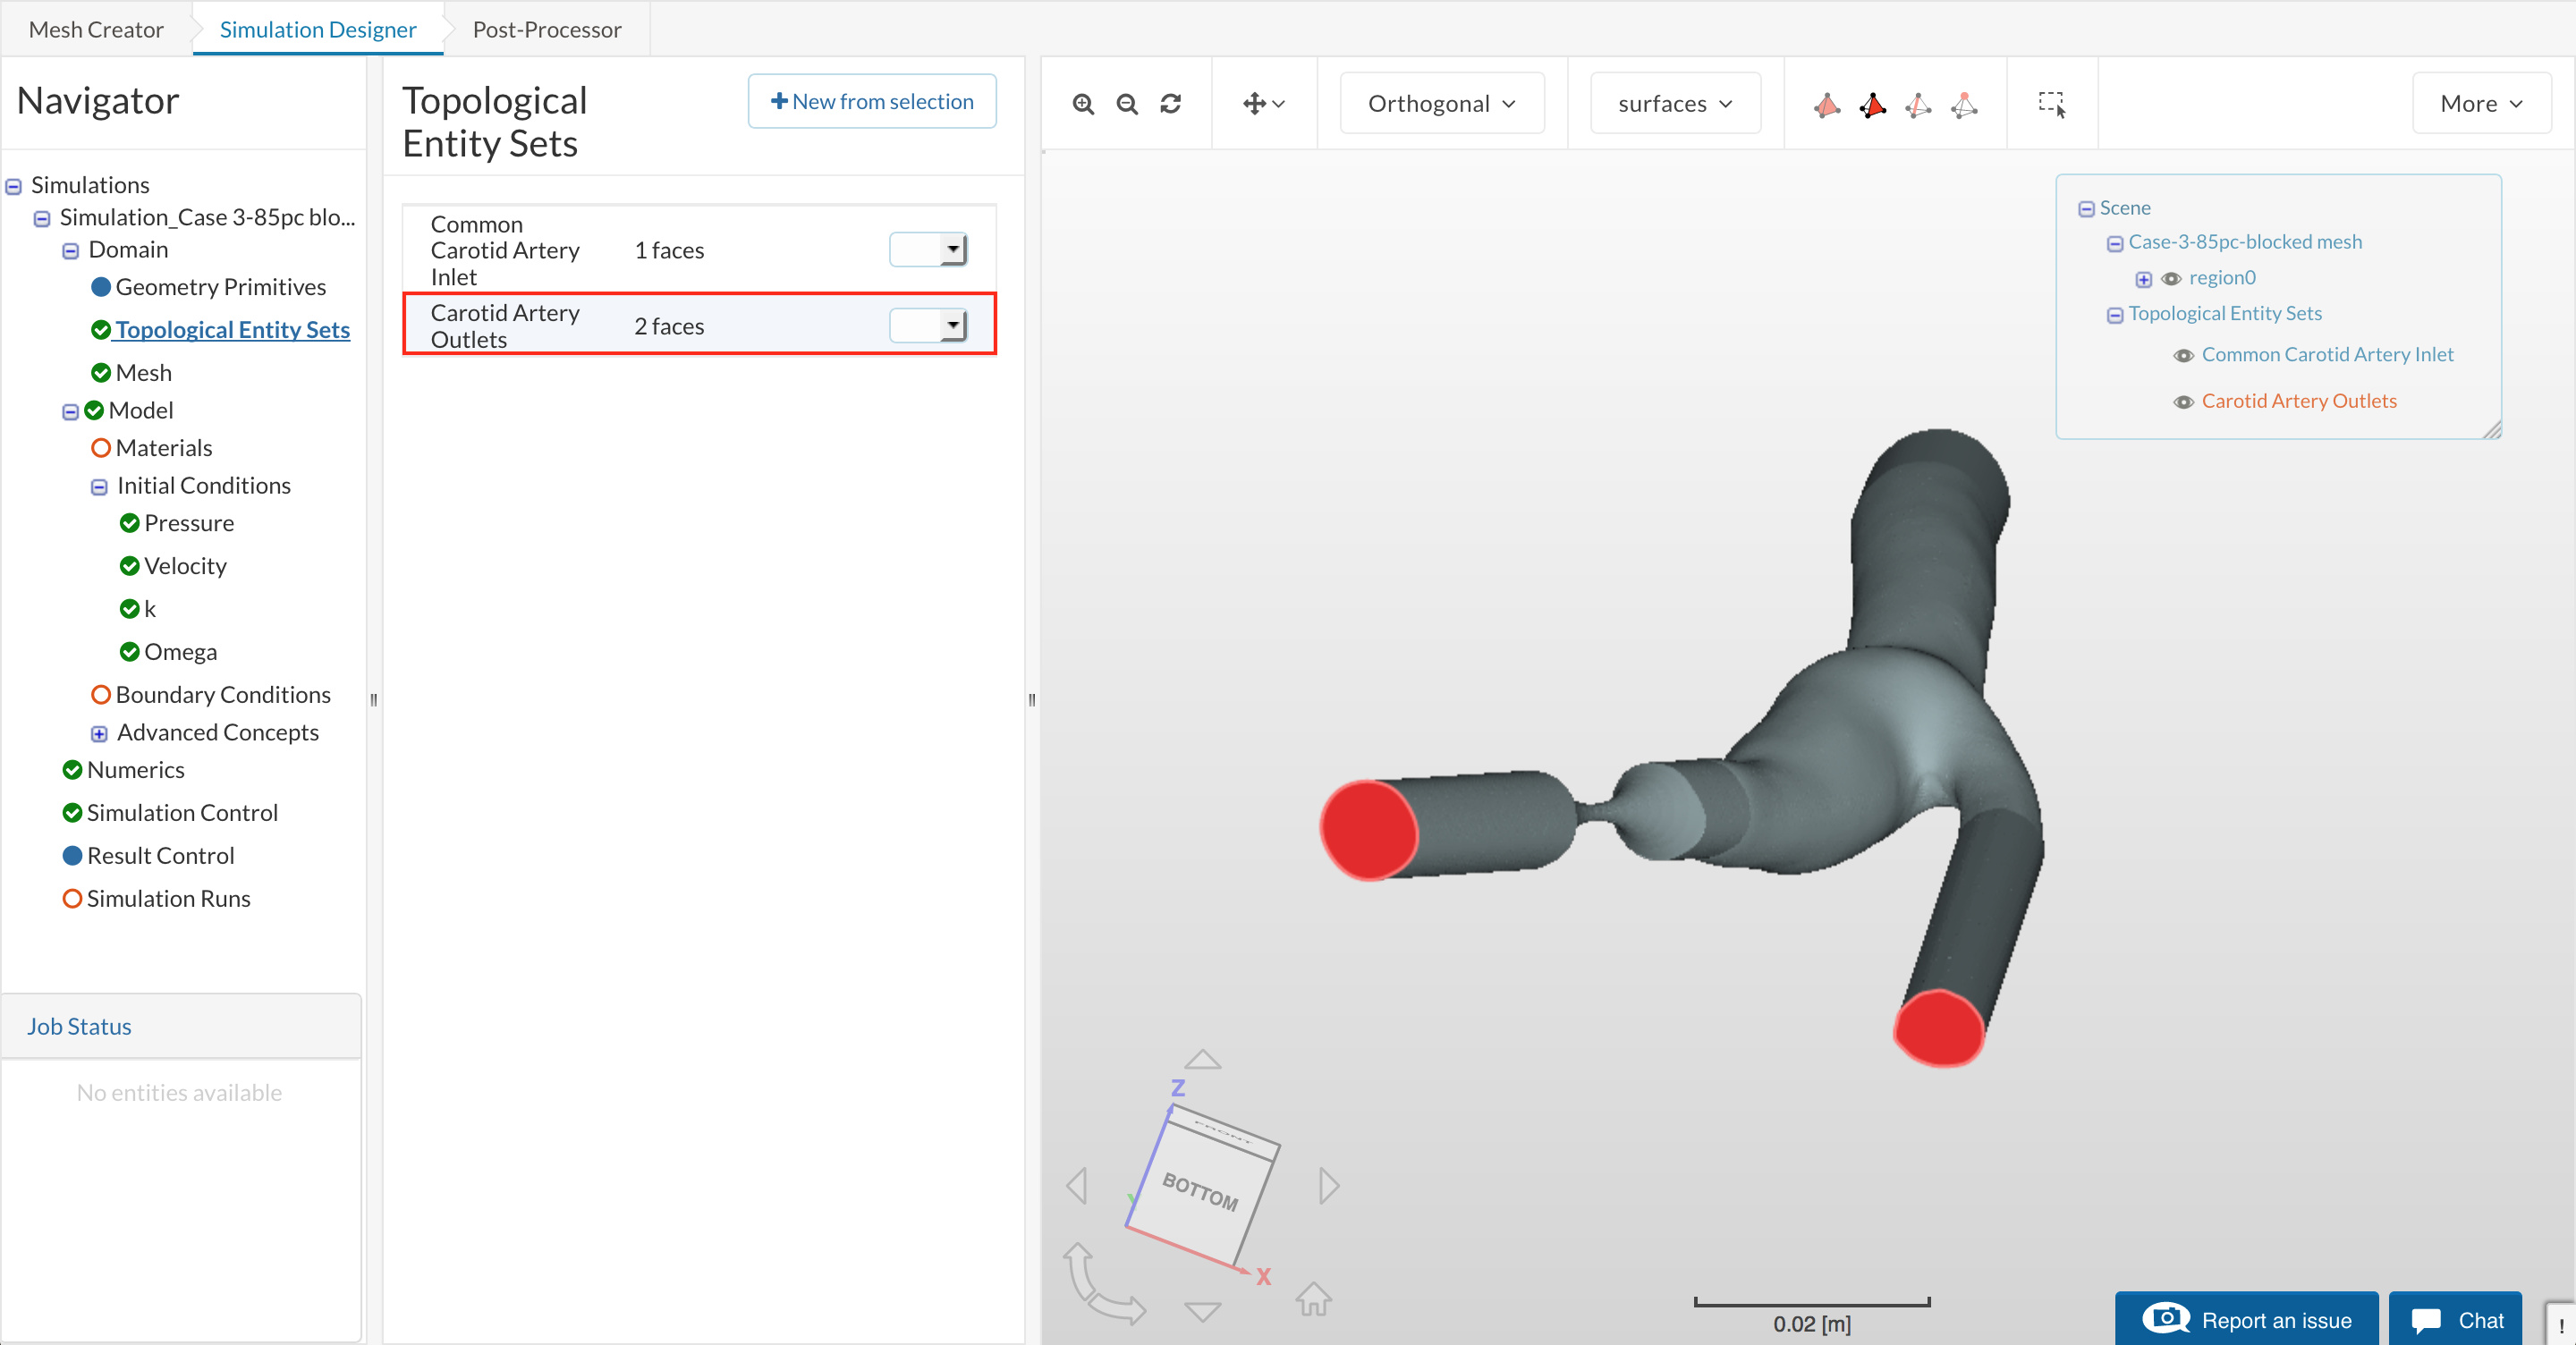The width and height of the screenshot is (2576, 1345).
Task: Switch to the Mesh Creator tab
Action: [96, 29]
